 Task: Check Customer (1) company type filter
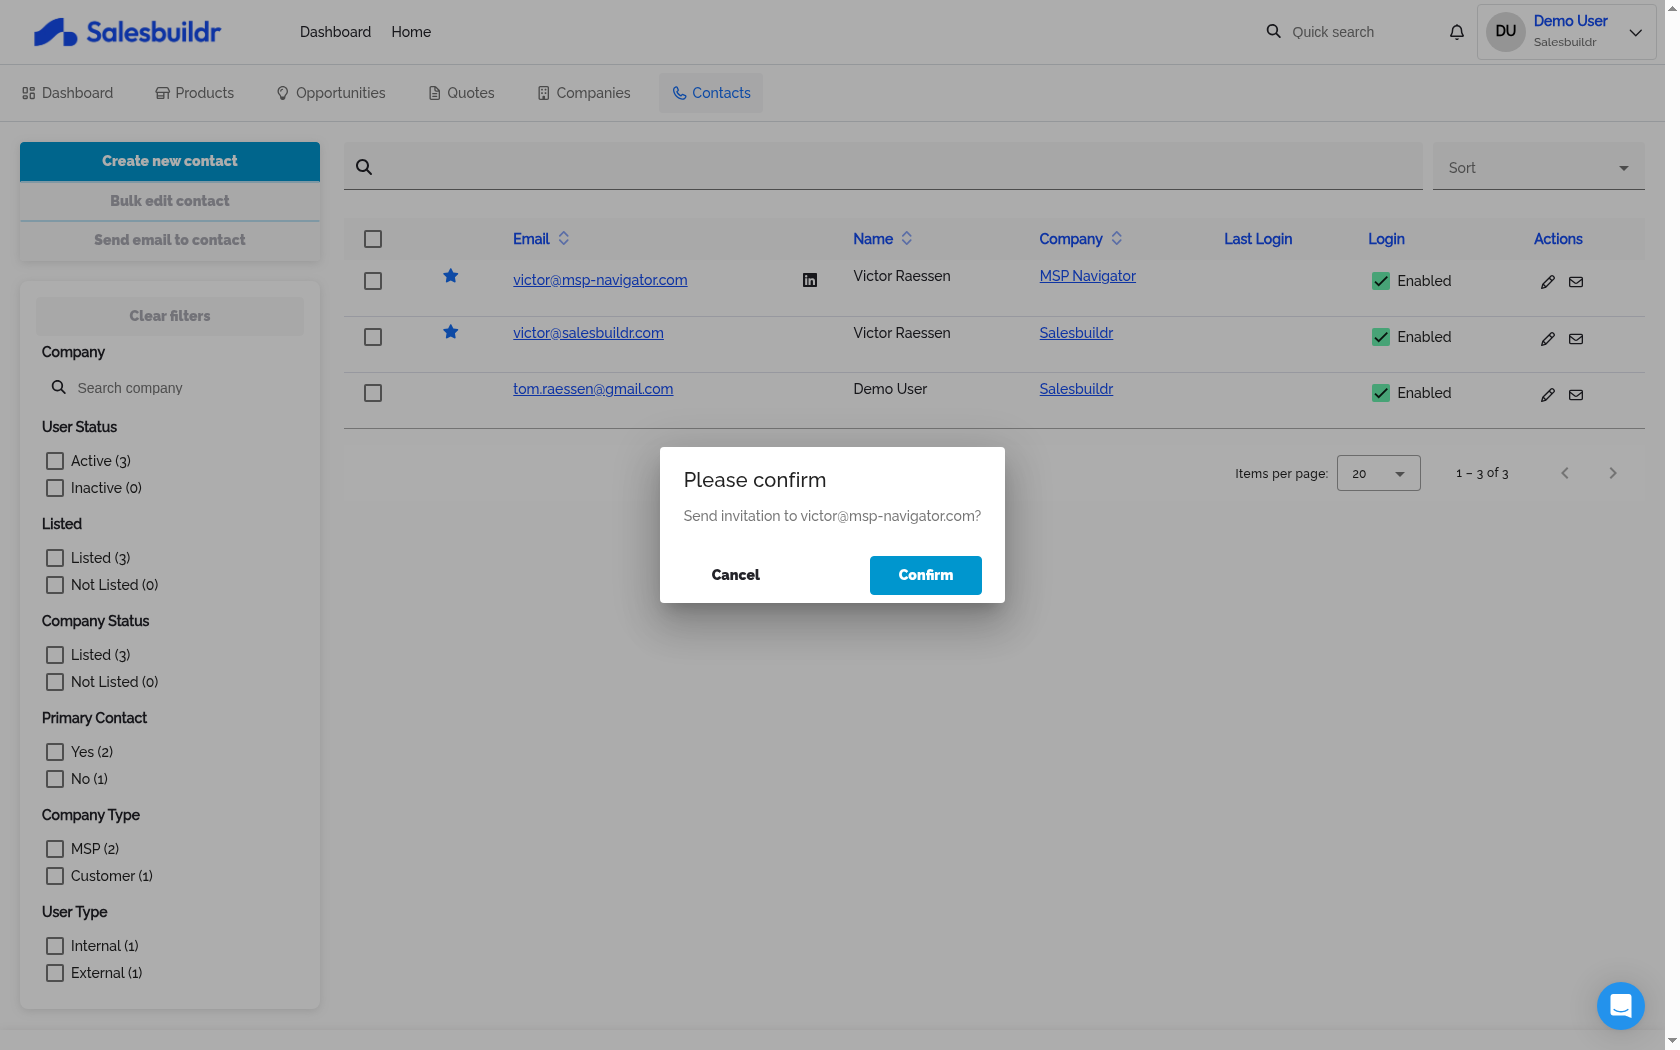[x=55, y=876]
